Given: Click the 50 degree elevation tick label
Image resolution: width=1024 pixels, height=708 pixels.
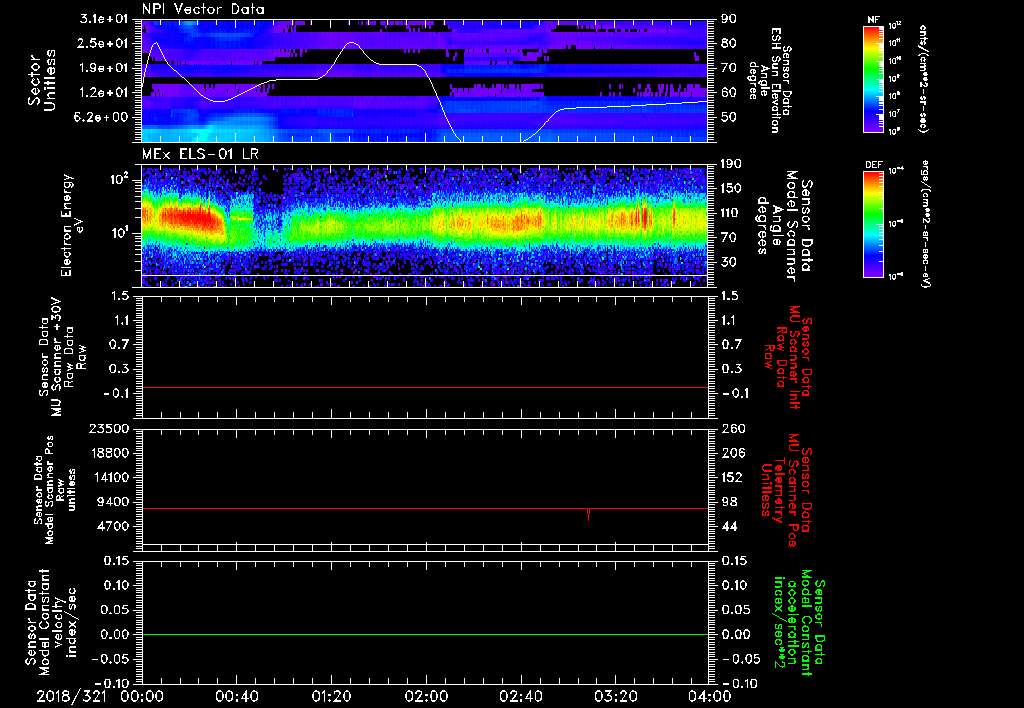Looking at the screenshot, I should coord(729,118).
